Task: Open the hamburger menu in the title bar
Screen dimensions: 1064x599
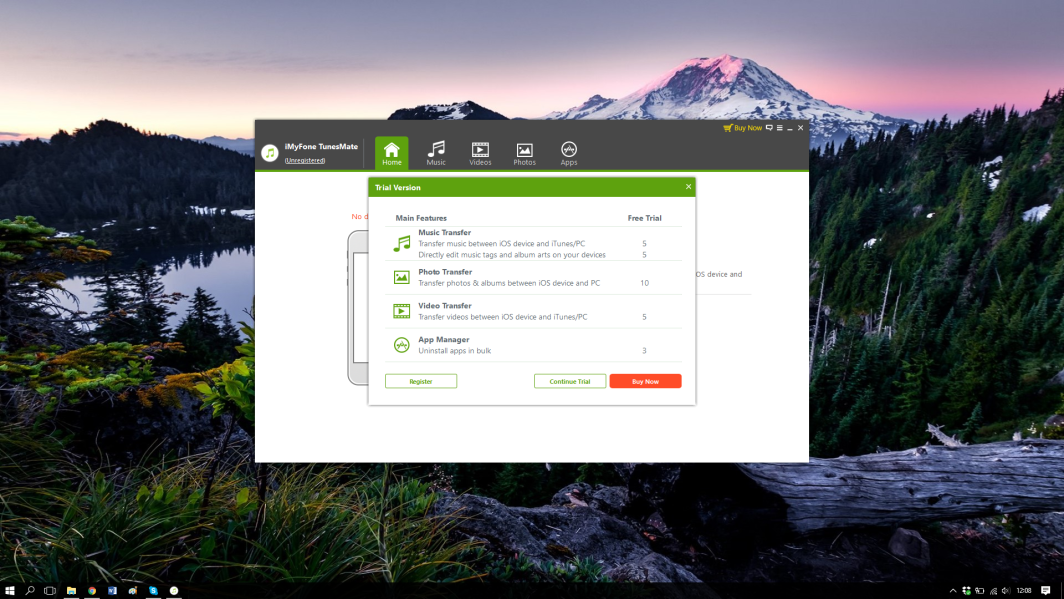Action: click(780, 128)
